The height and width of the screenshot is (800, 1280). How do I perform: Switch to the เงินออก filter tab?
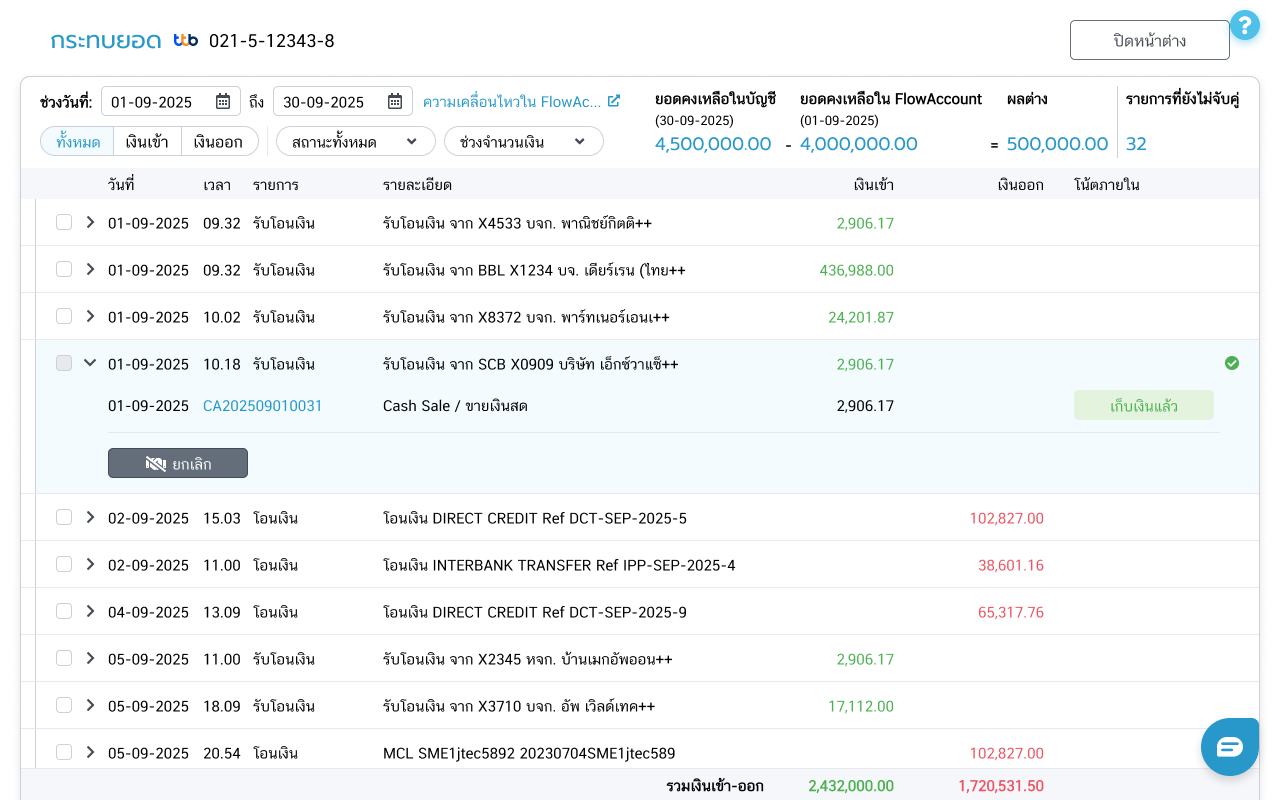(218, 141)
